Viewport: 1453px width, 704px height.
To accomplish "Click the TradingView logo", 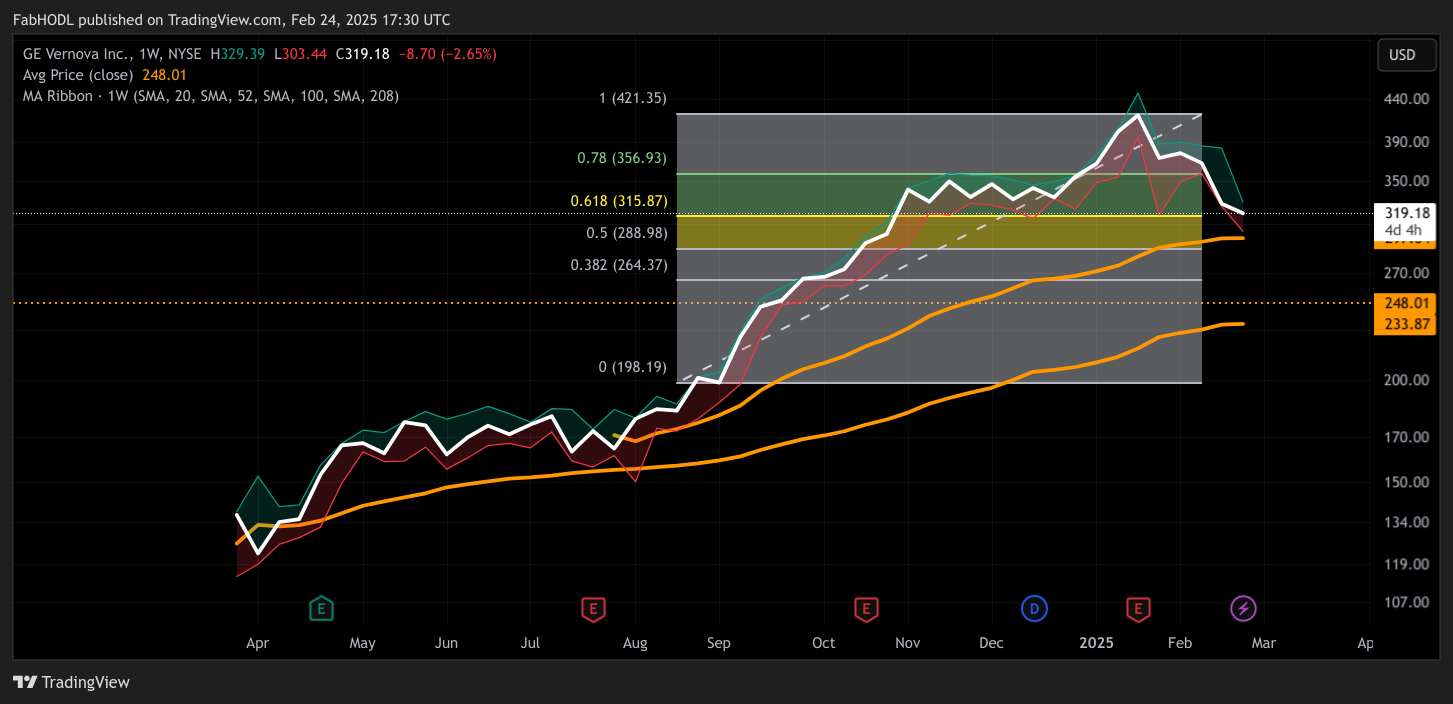I will (x=72, y=682).
